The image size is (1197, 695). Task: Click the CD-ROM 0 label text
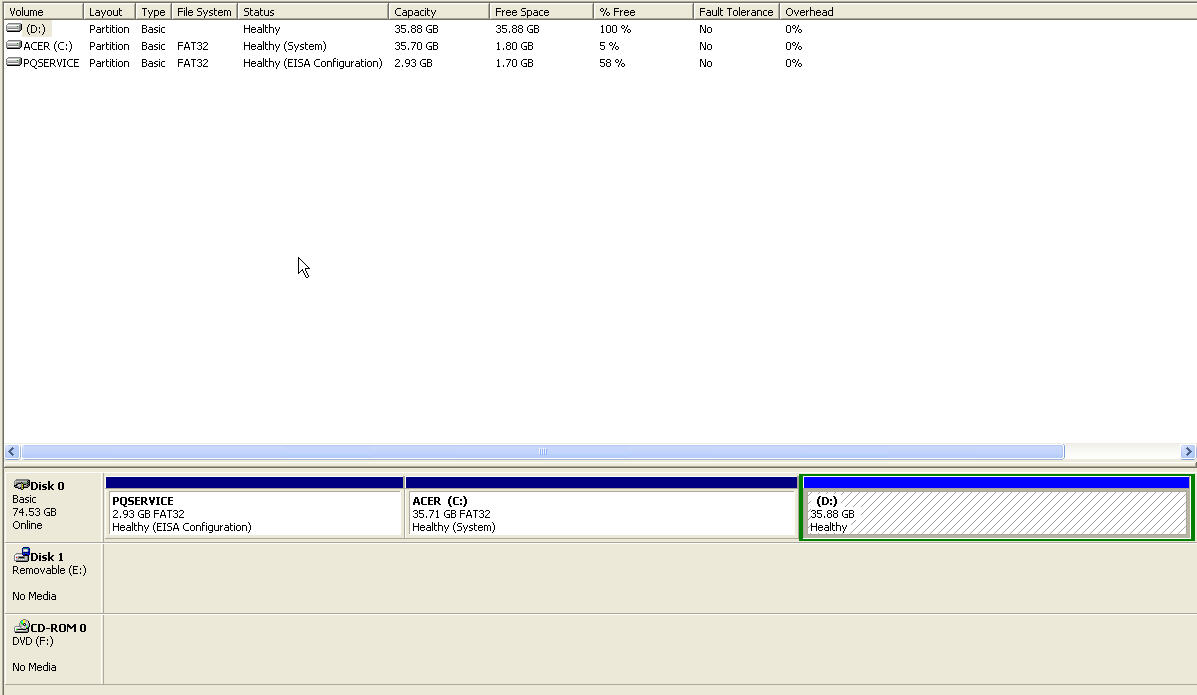(x=58, y=628)
